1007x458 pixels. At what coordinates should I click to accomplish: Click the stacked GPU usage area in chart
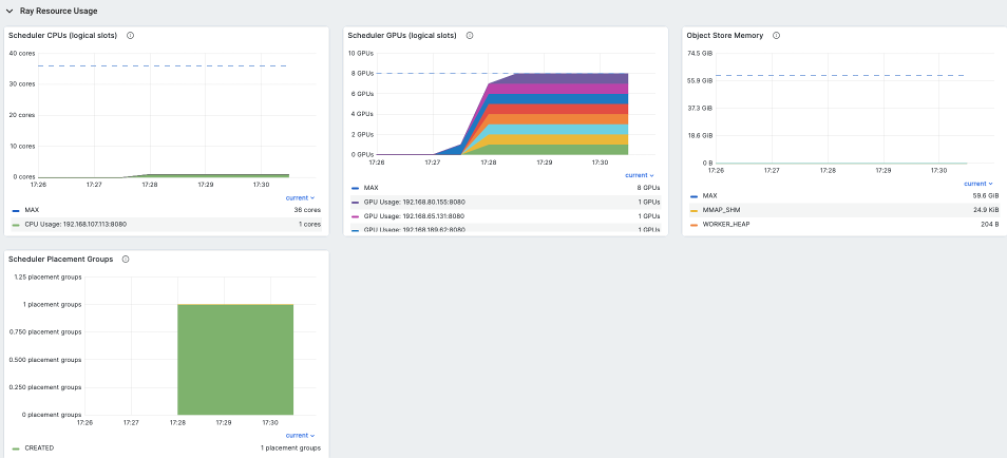point(559,114)
